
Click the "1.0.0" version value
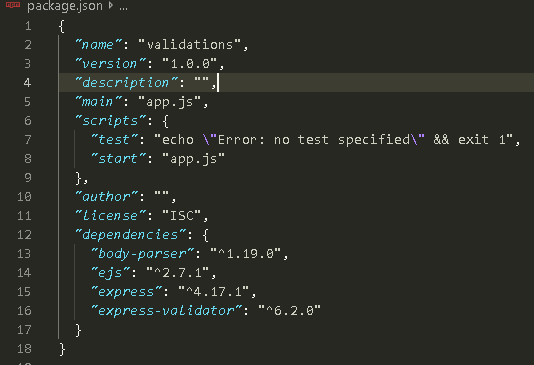tap(190, 64)
